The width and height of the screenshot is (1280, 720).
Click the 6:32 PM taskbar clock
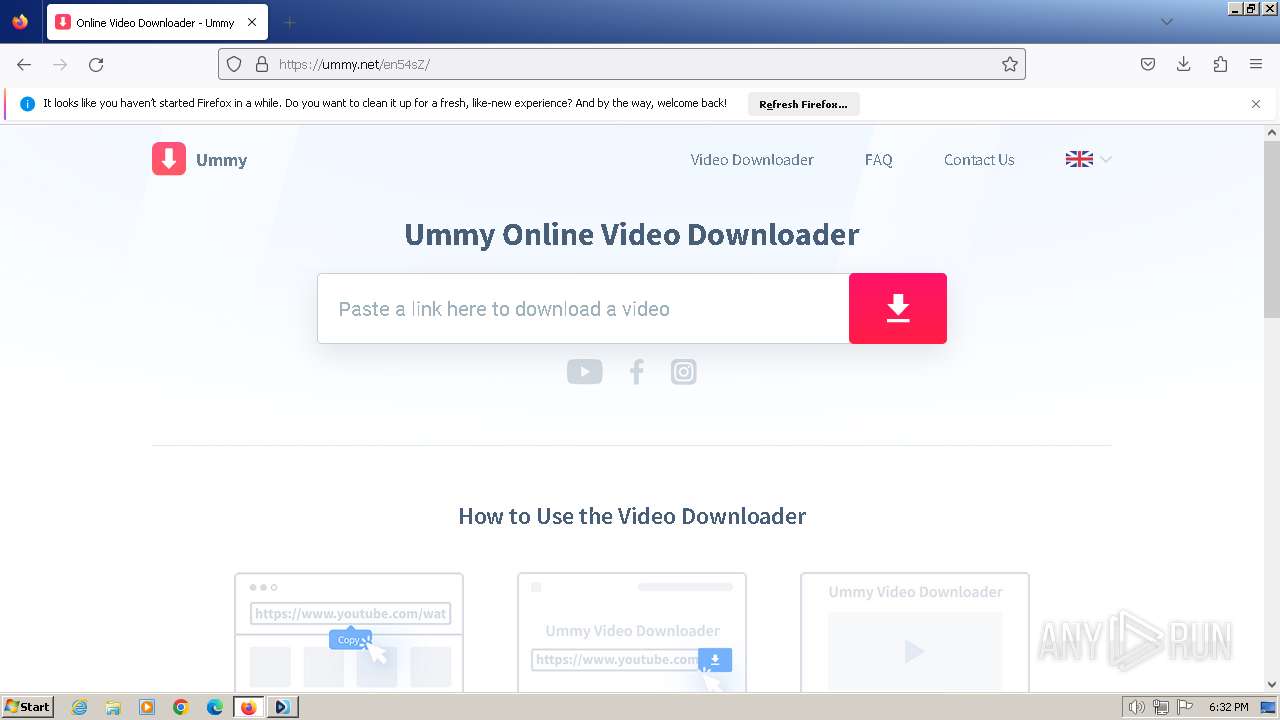pyautogui.click(x=1228, y=707)
